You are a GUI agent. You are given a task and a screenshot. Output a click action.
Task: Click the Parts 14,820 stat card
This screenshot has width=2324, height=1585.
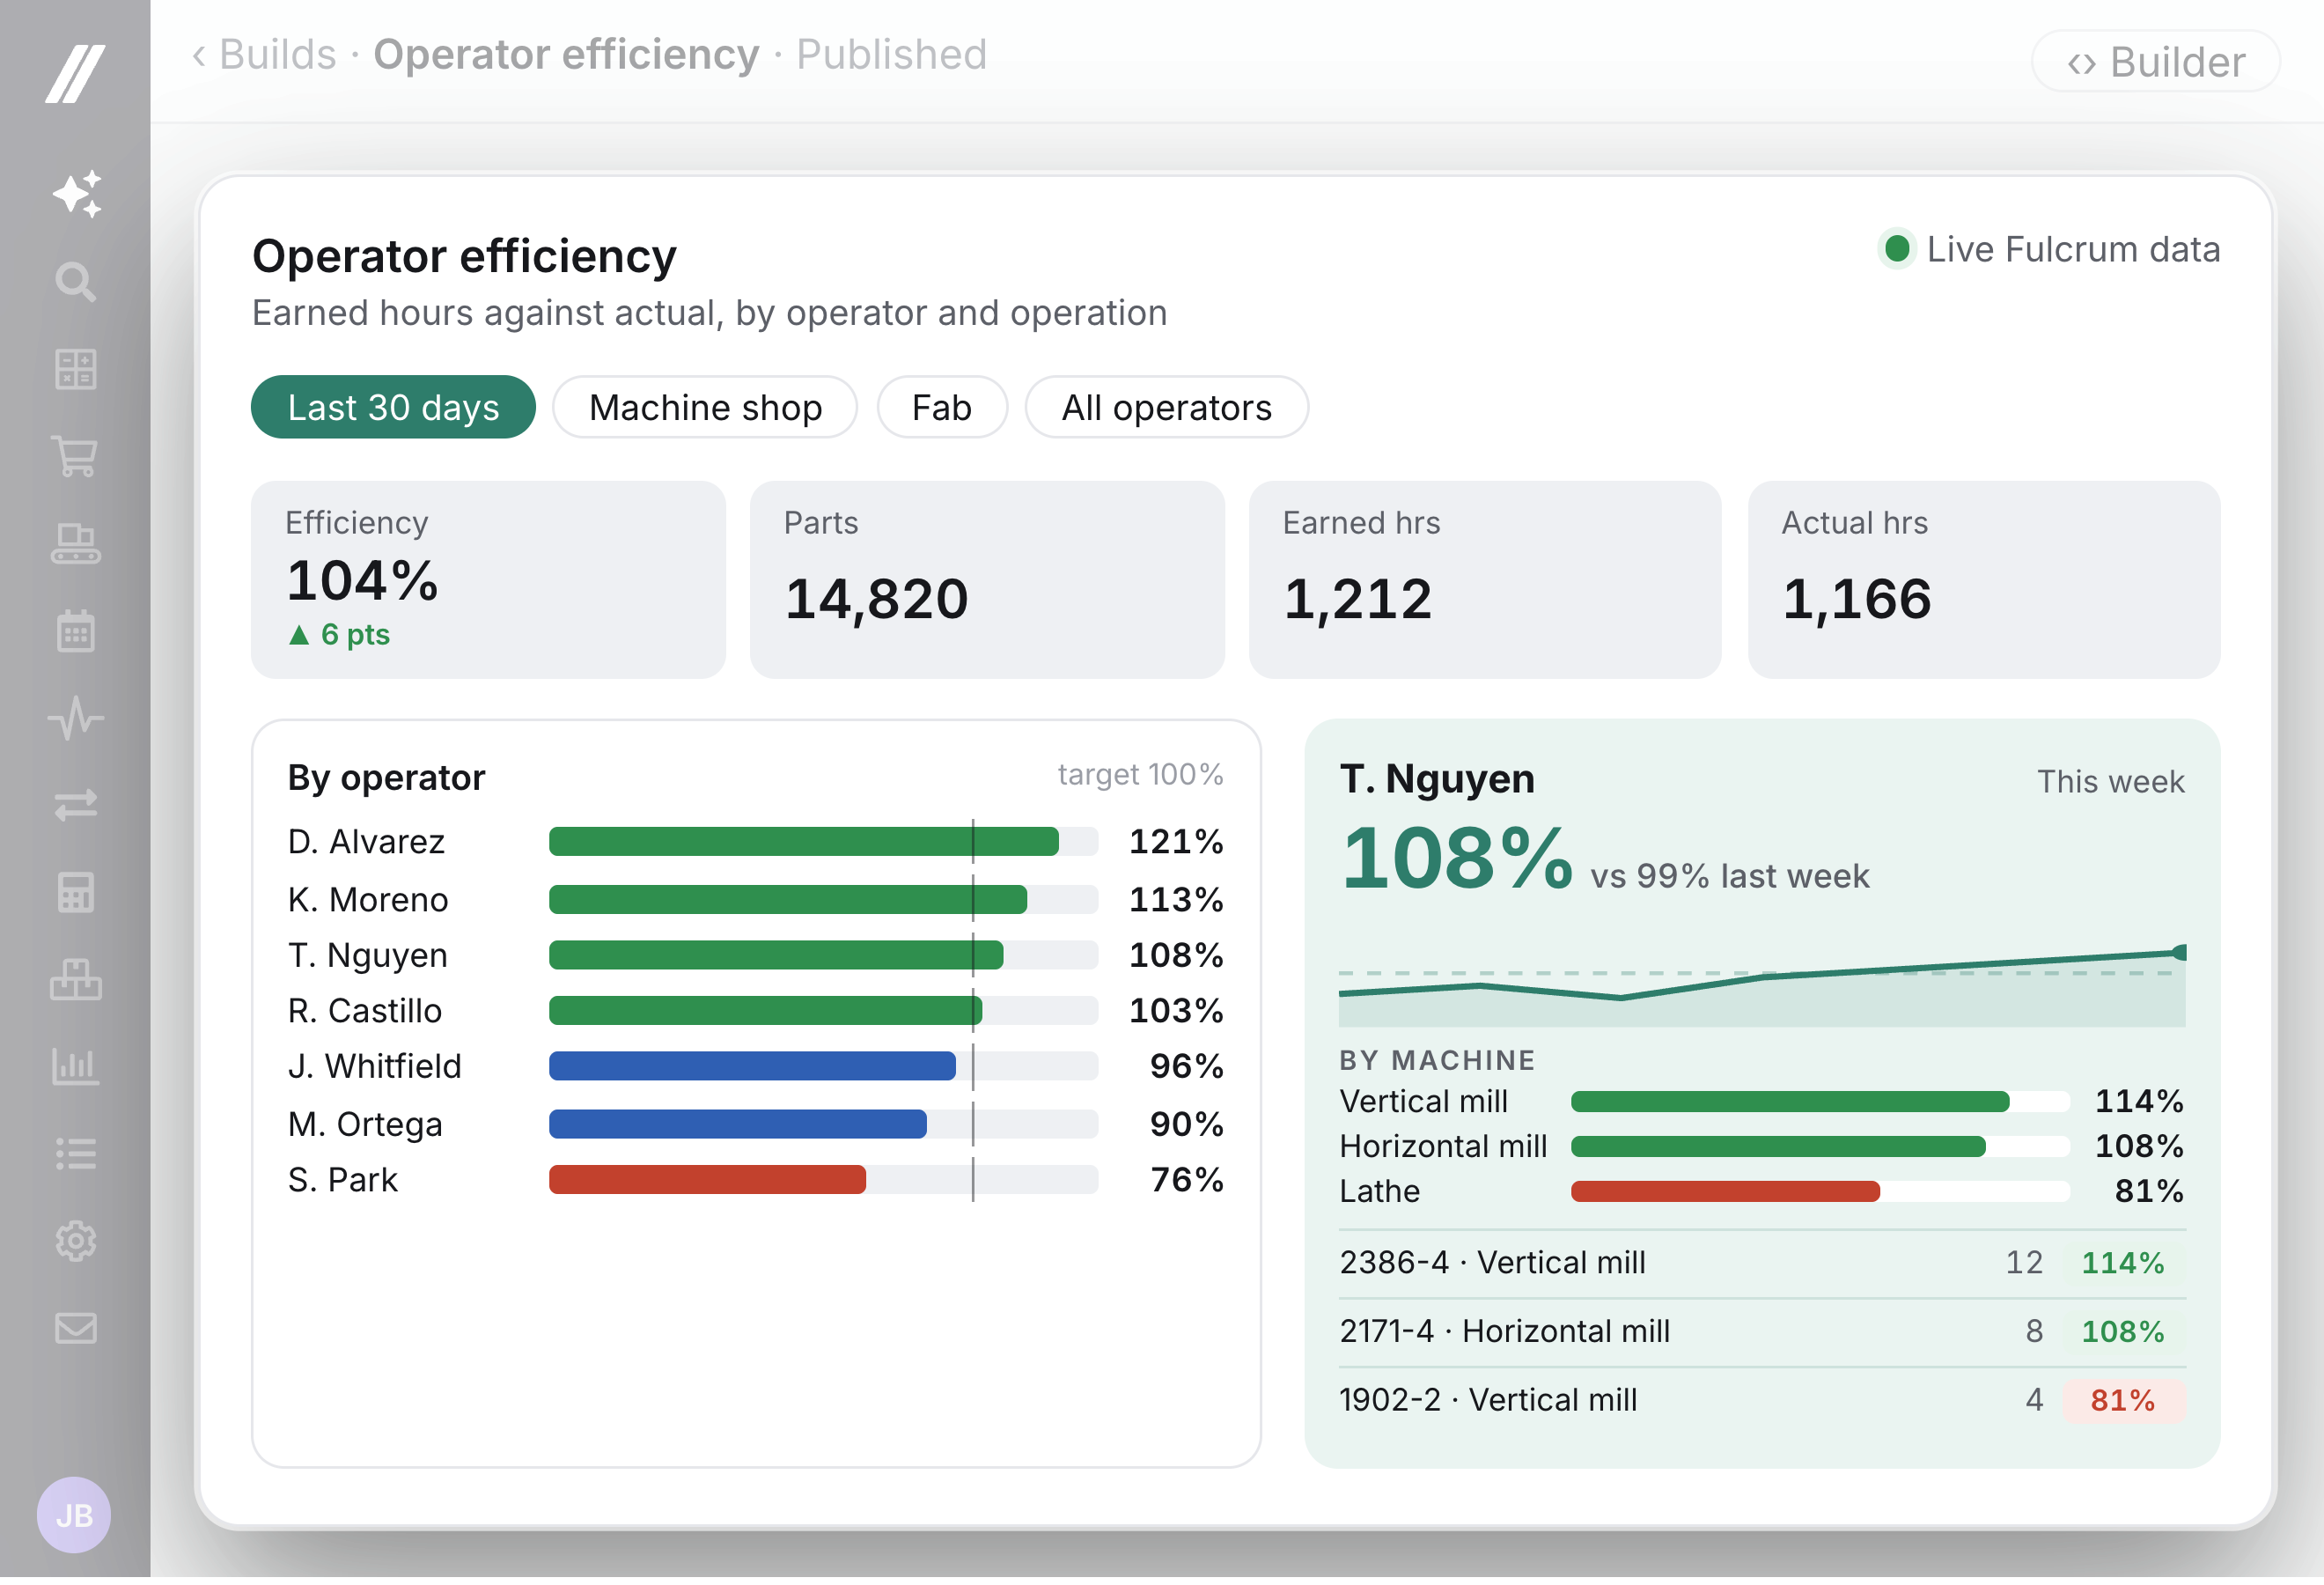[x=987, y=581]
